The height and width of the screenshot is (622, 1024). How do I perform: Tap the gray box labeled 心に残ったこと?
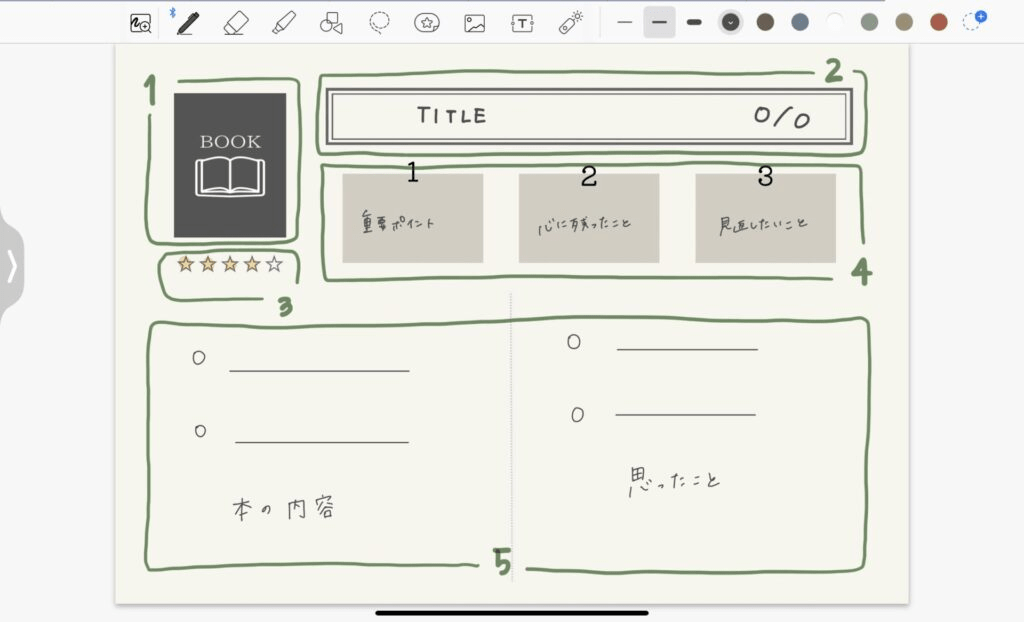tap(589, 218)
